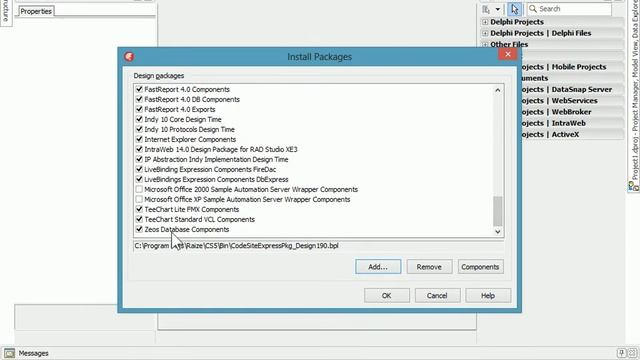Toggle TeeChart Lite FMX Components checkbox
640x360 pixels.
pos(139,209)
